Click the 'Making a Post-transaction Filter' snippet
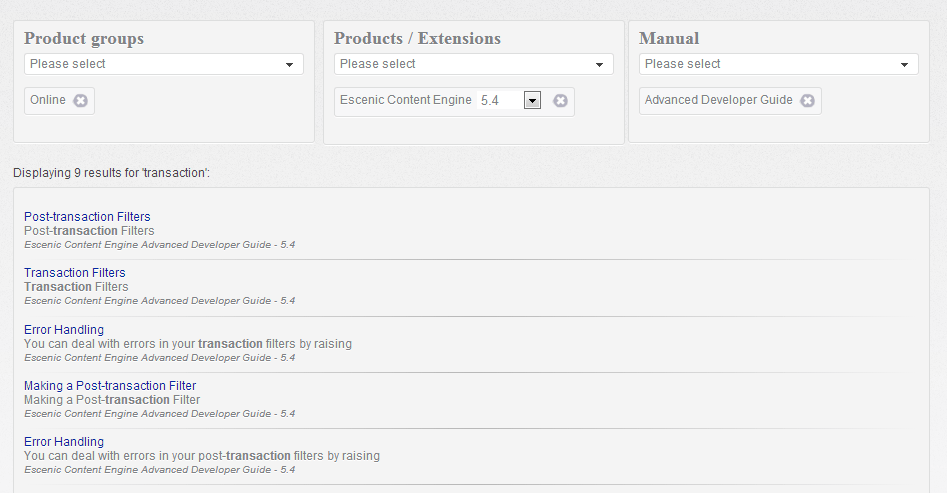 click(112, 400)
